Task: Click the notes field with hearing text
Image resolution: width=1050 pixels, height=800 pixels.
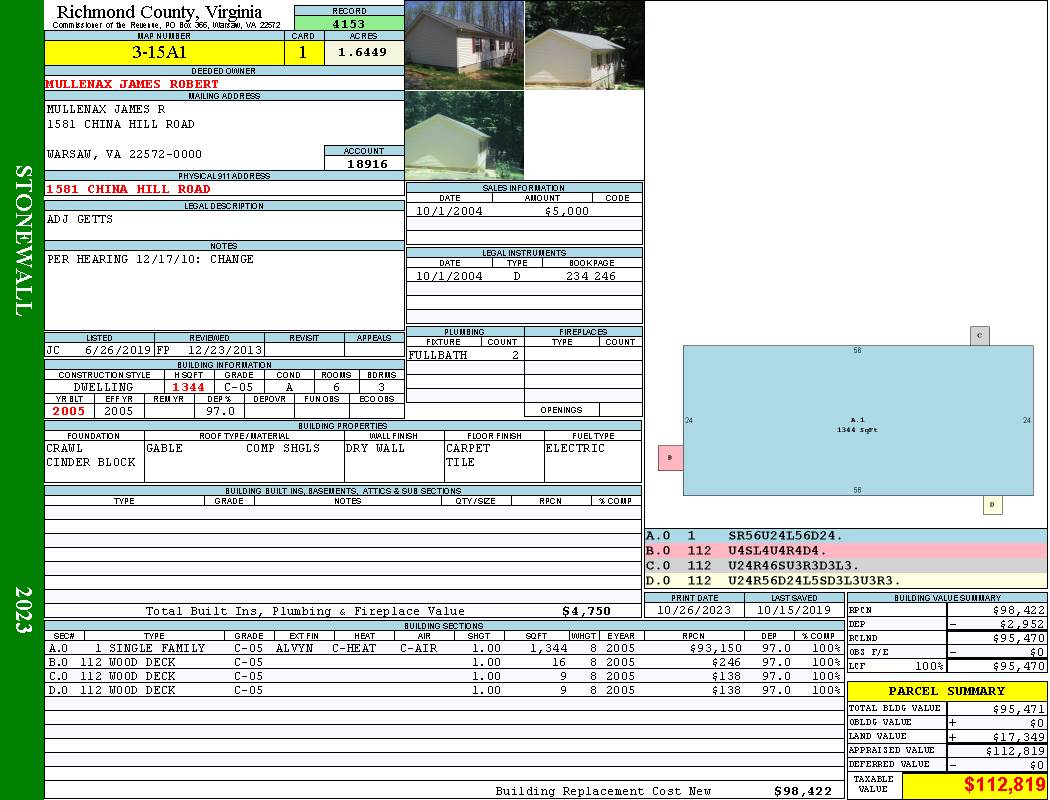Action: click(224, 290)
